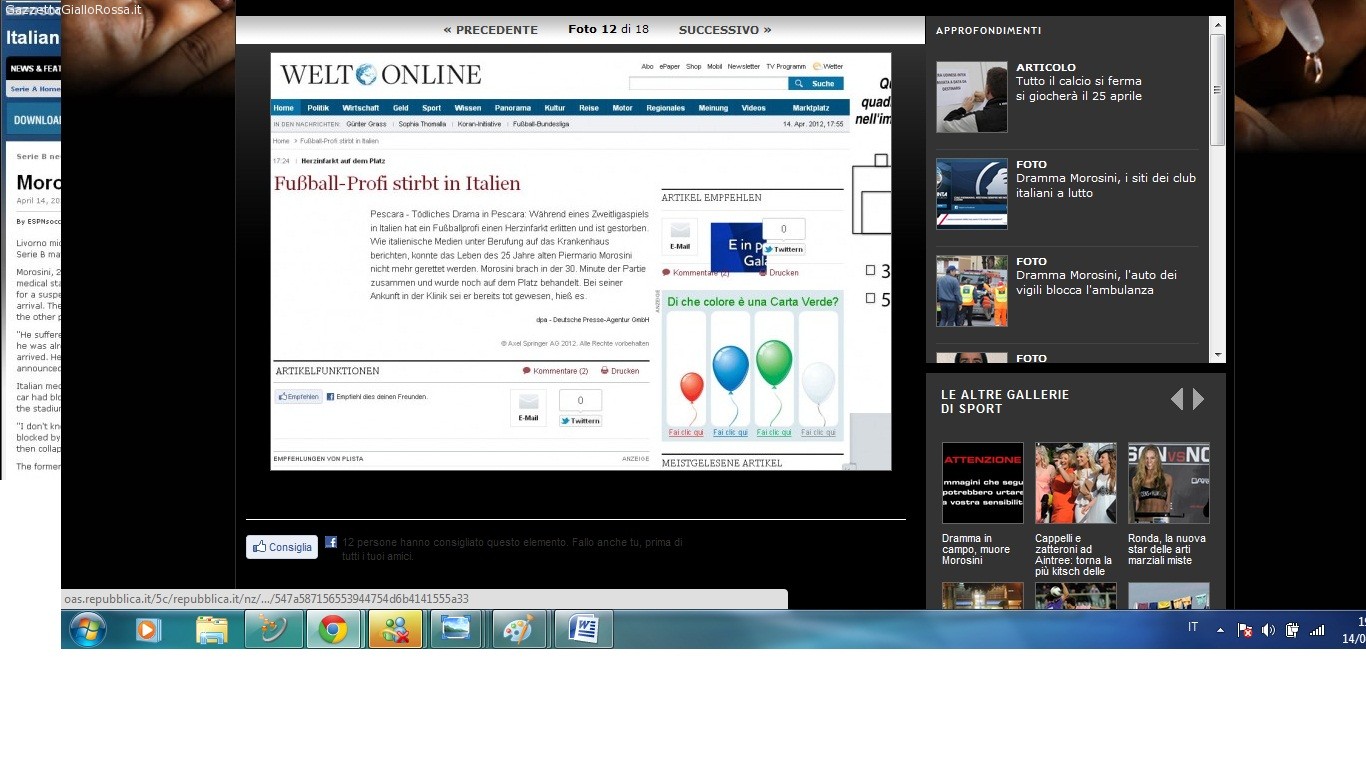1366x768 pixels.
Task: Click the IT keyboard language indicator
Action: pyautogui.click(x=1193, y=627)
